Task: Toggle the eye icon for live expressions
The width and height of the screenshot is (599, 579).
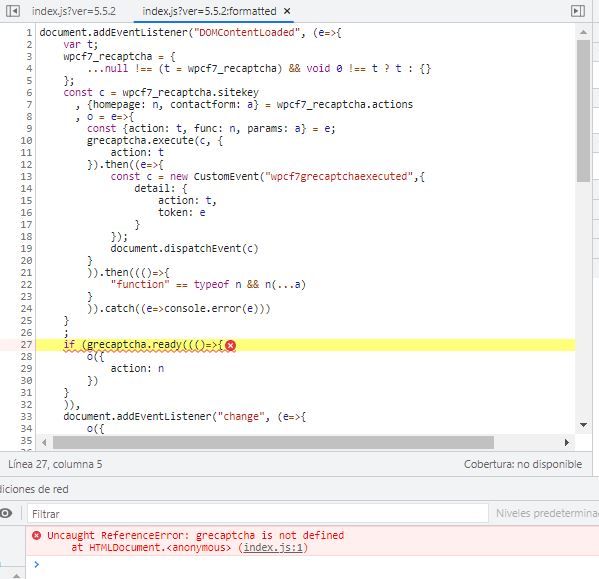Action: coord(6,513)
